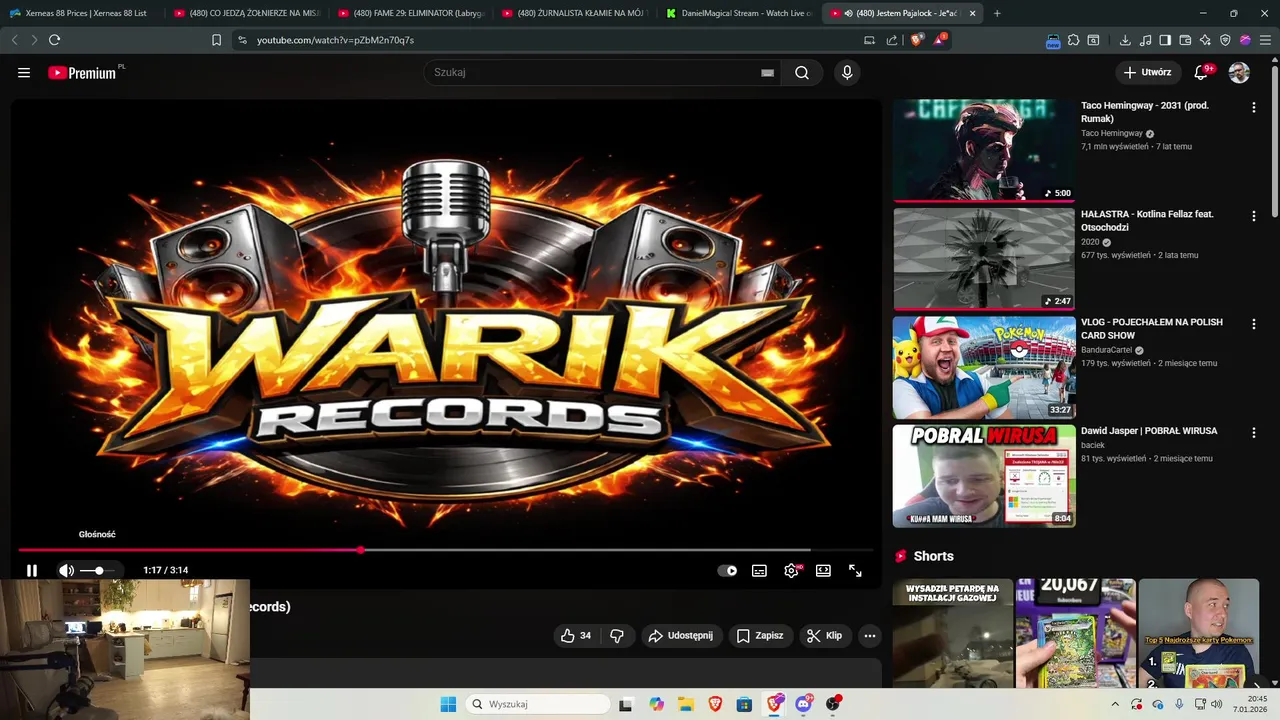Save video with the Zapisz button

pos(760,635)
